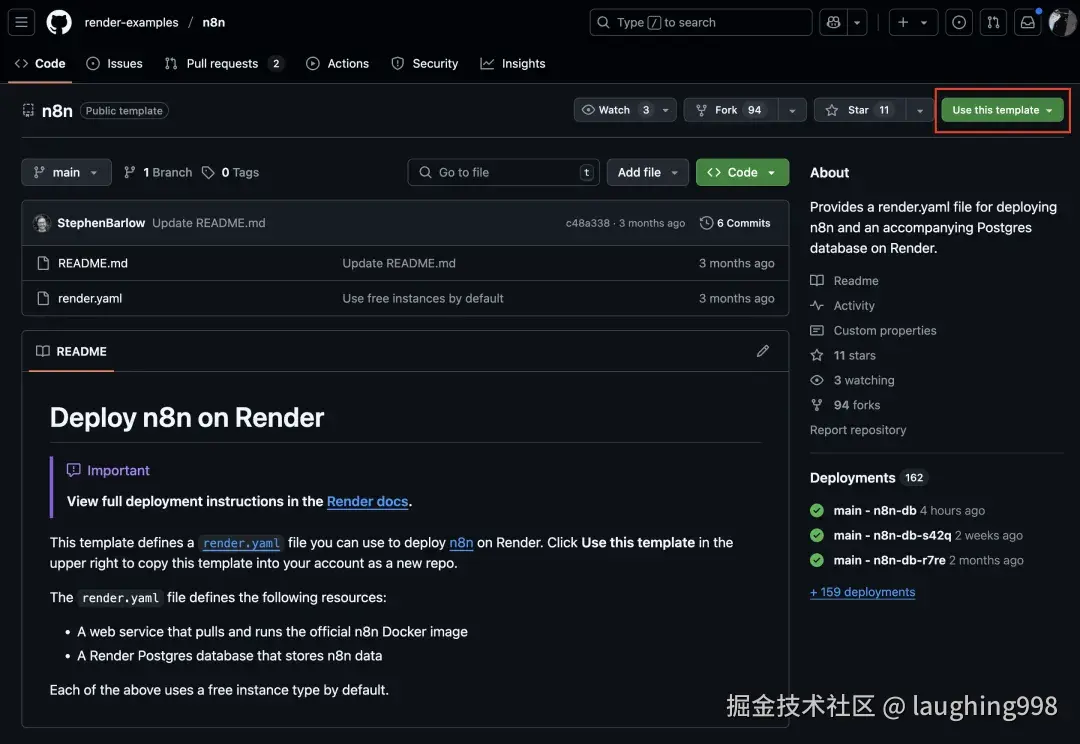Open the create new plus menu
The height and width of the screenshot is (744, 1080).
point(913,22)
